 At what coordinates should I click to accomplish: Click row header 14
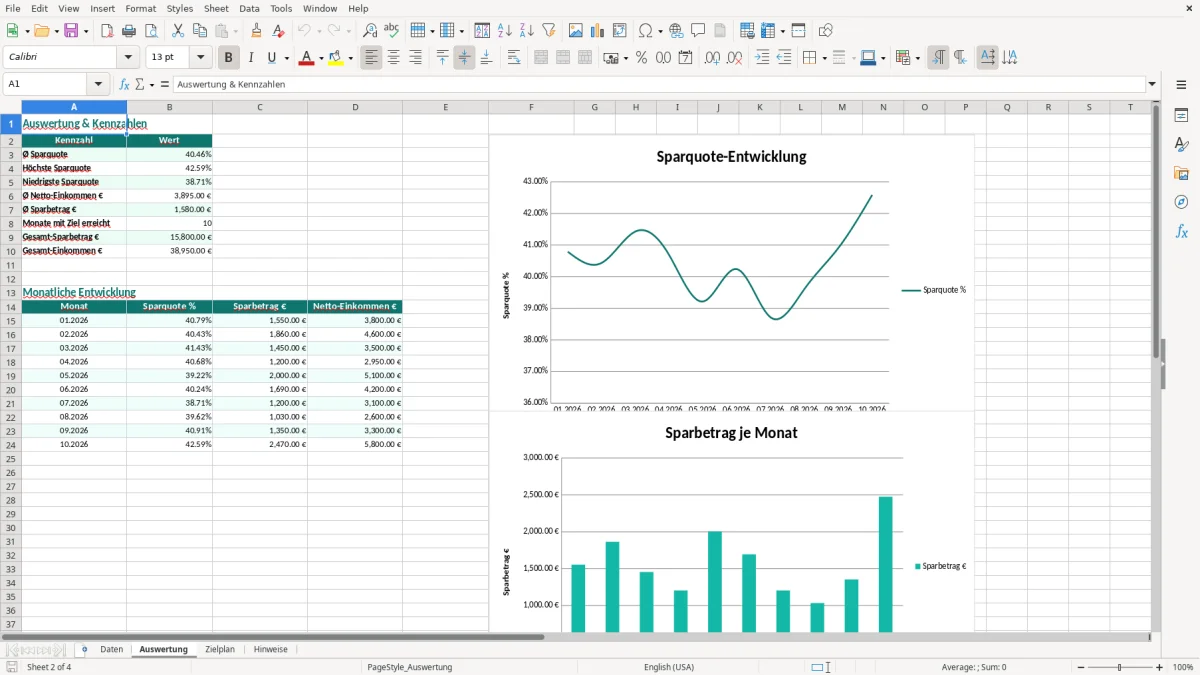pyautogui.click(x=10, y=307)
